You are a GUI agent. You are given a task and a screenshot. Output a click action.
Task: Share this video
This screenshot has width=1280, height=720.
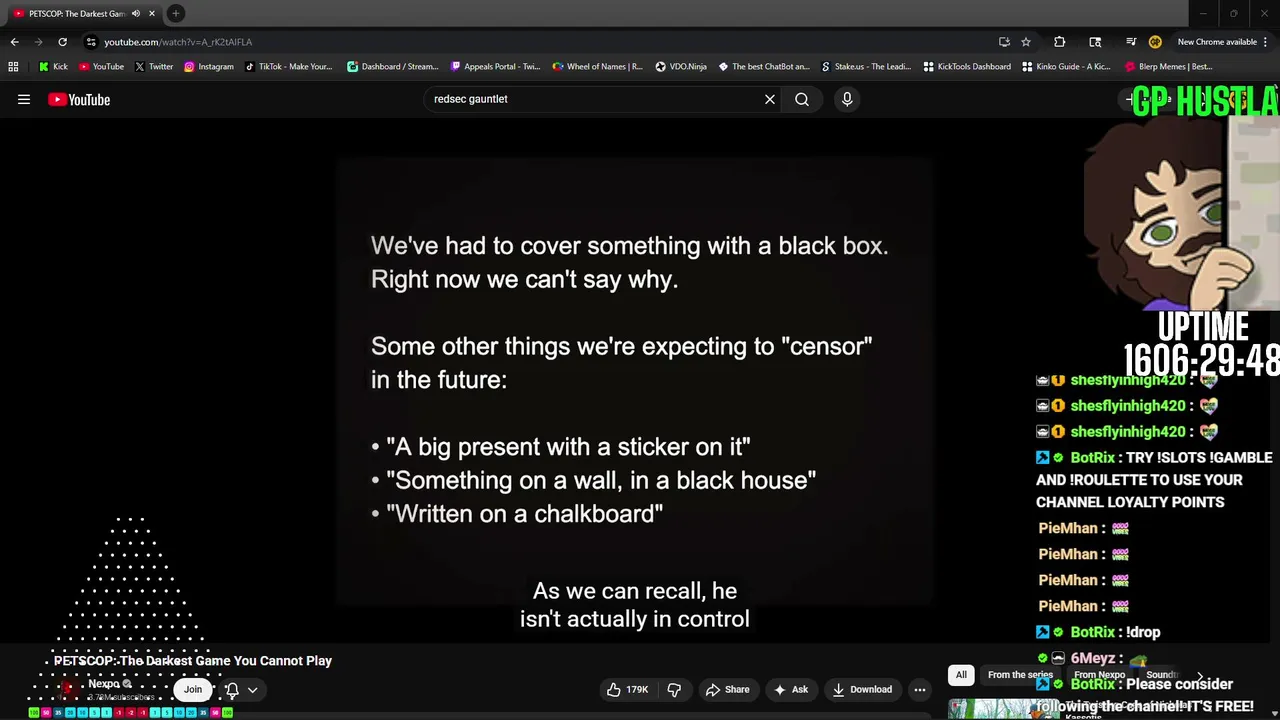tap(727, 689)
